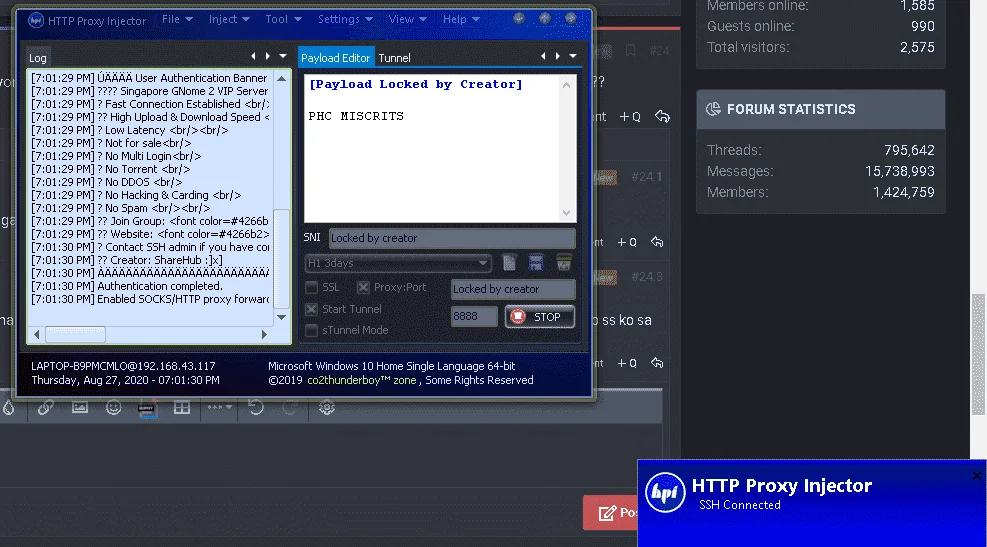Click the reply arrow on post #24
The height and width of the screenshot is (547, 987).
click(662, 116)
